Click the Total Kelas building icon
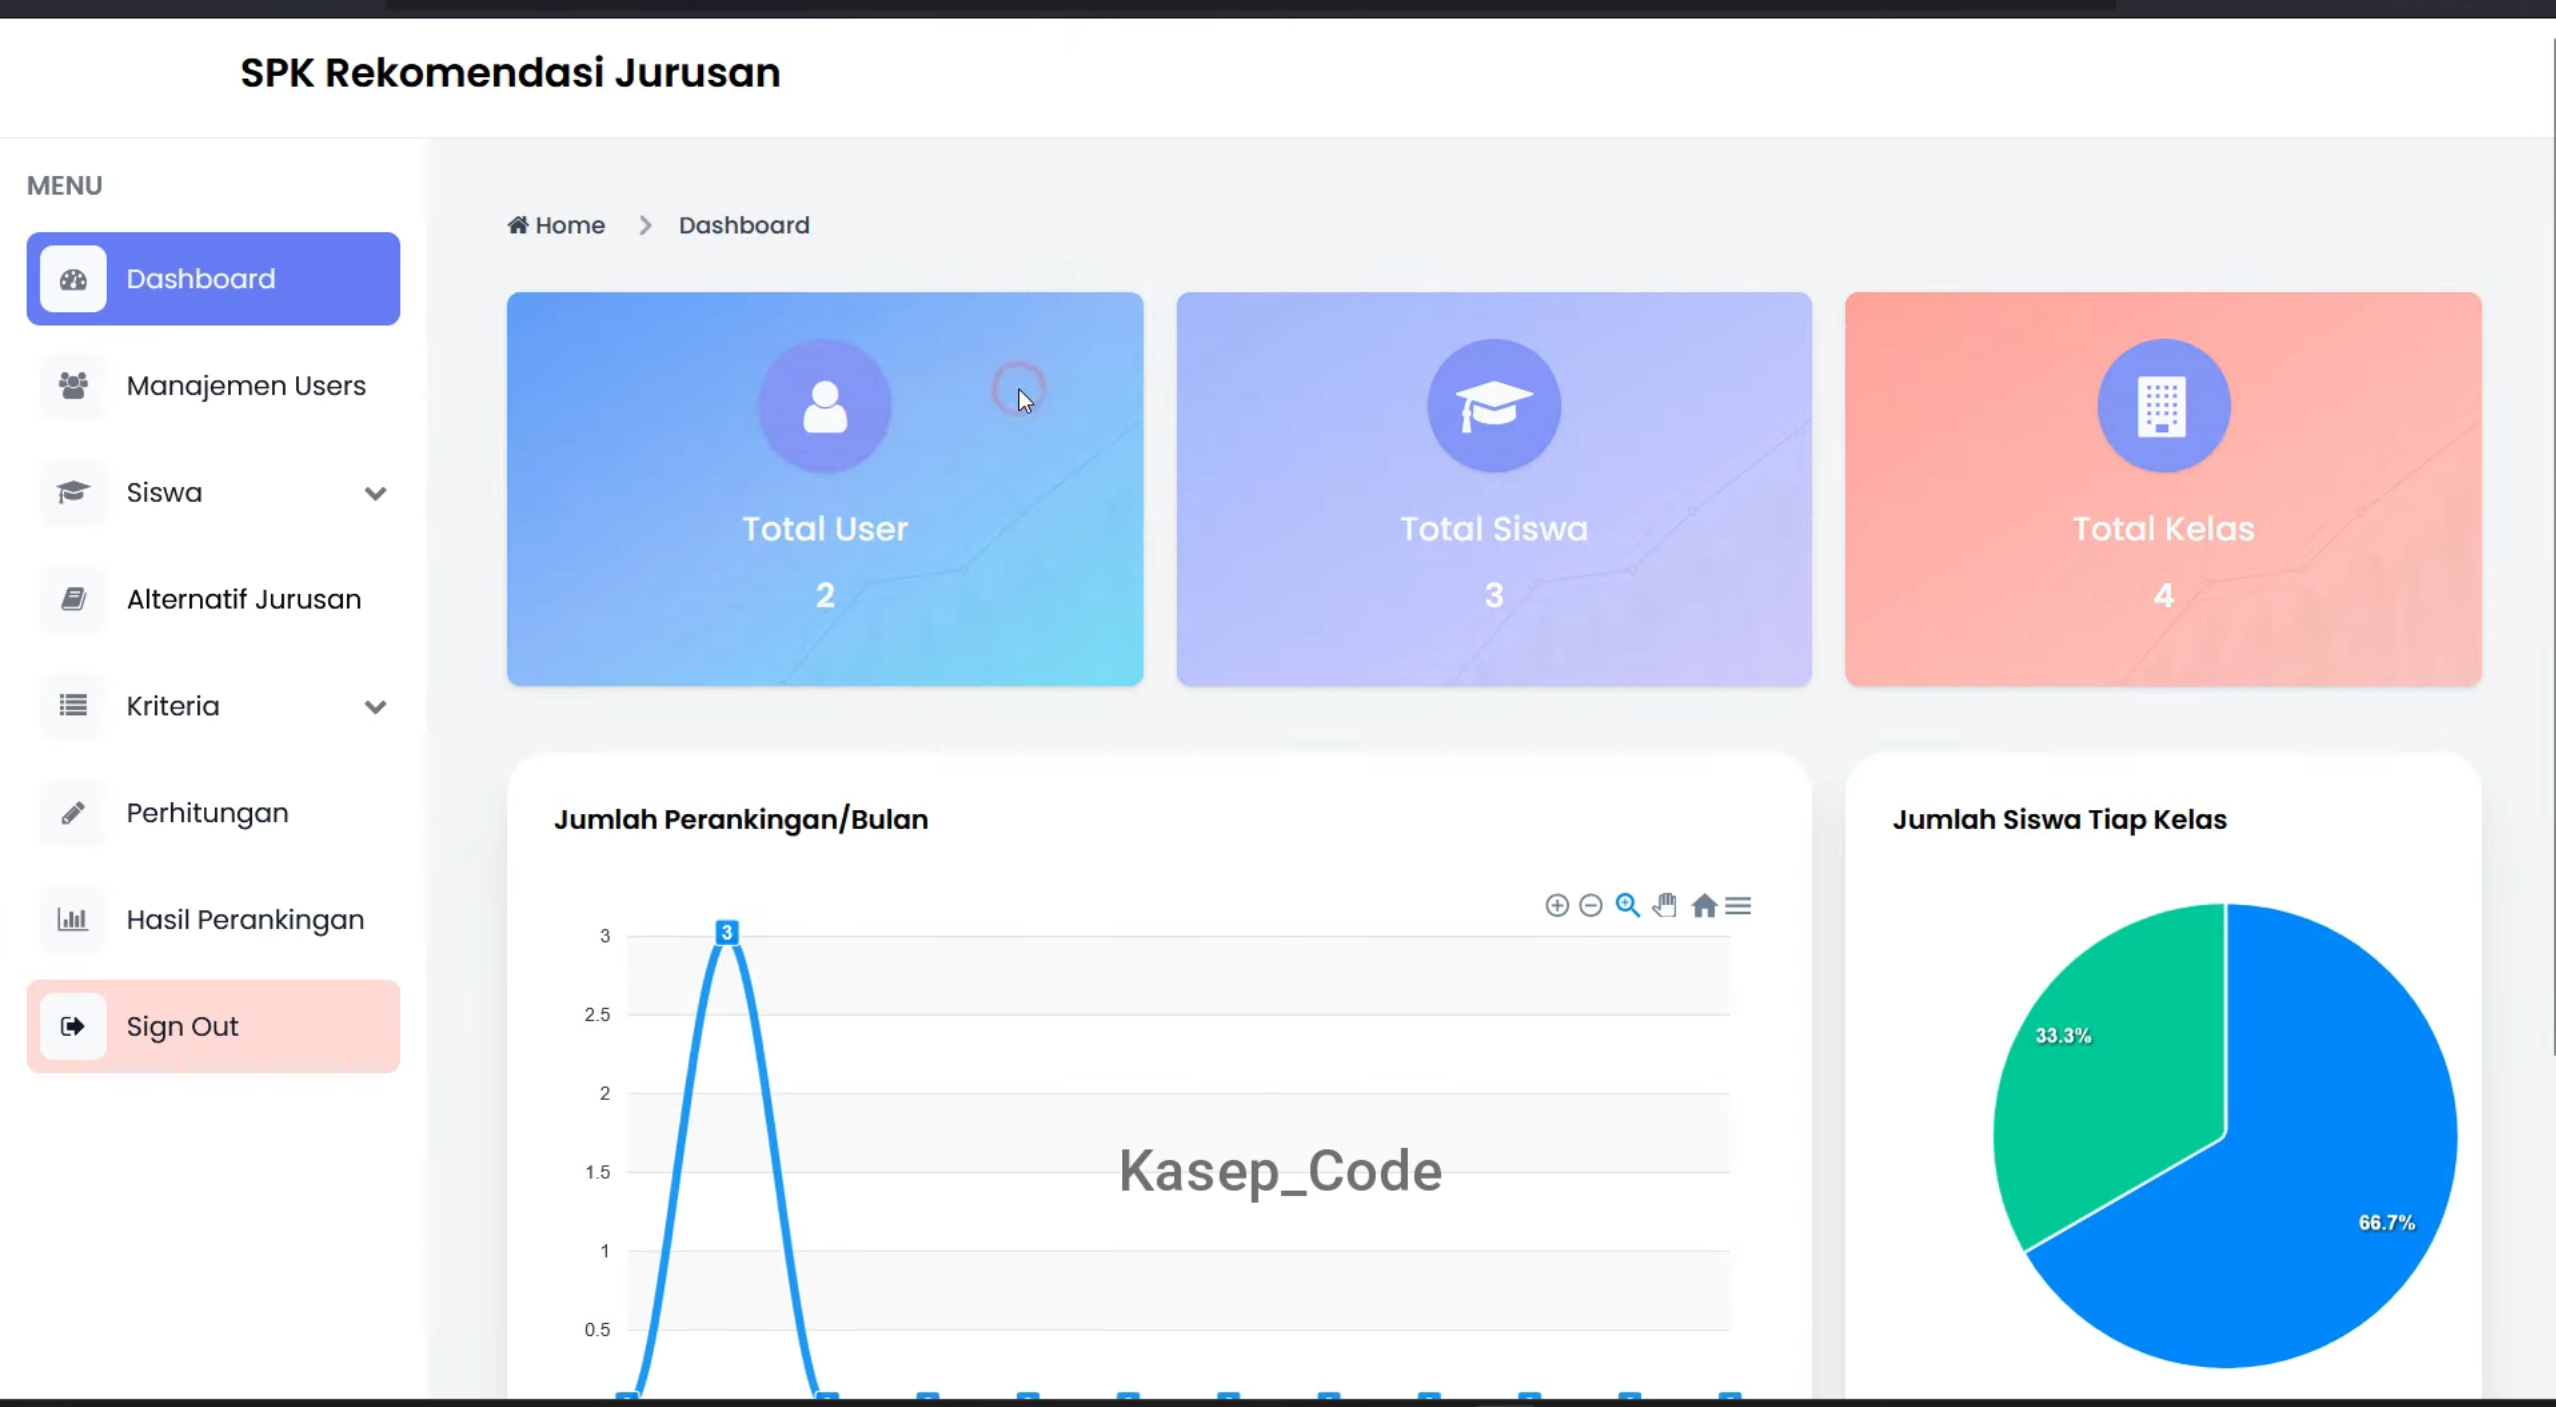The height and width of the screenshot is (1407, 2556). coord(2163,406)
